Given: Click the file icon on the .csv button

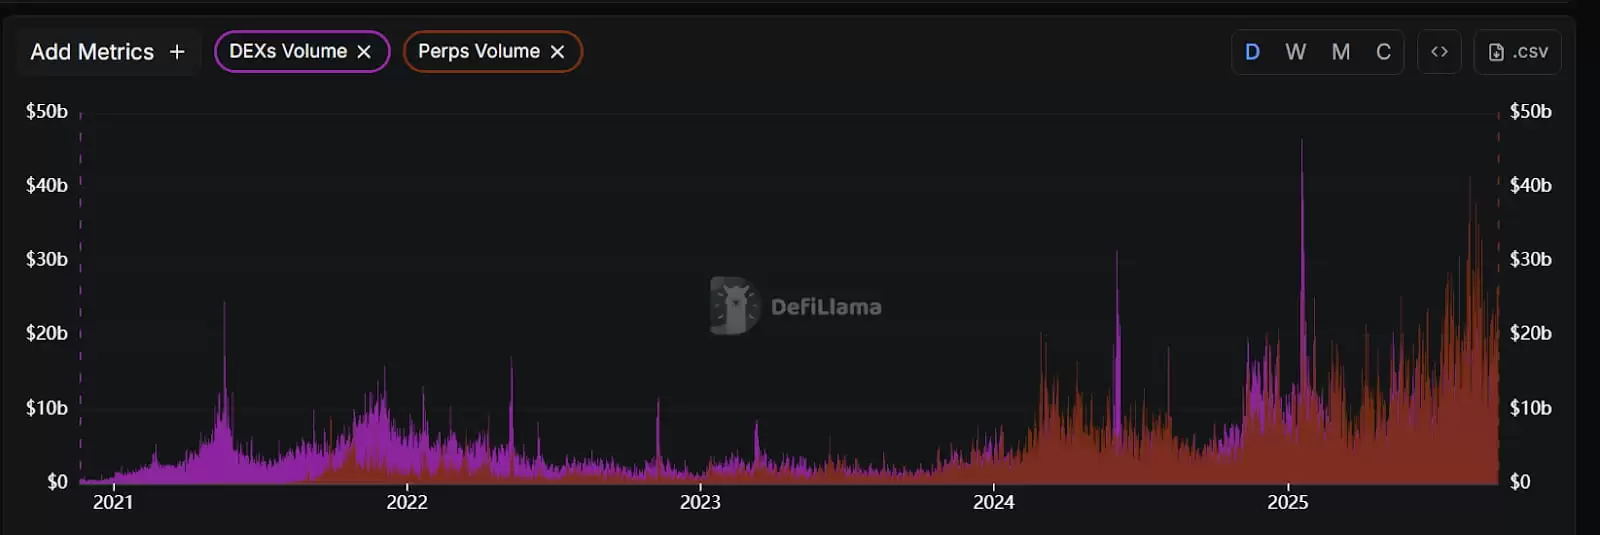Looking at the screenshot, I should point(1496,52).
